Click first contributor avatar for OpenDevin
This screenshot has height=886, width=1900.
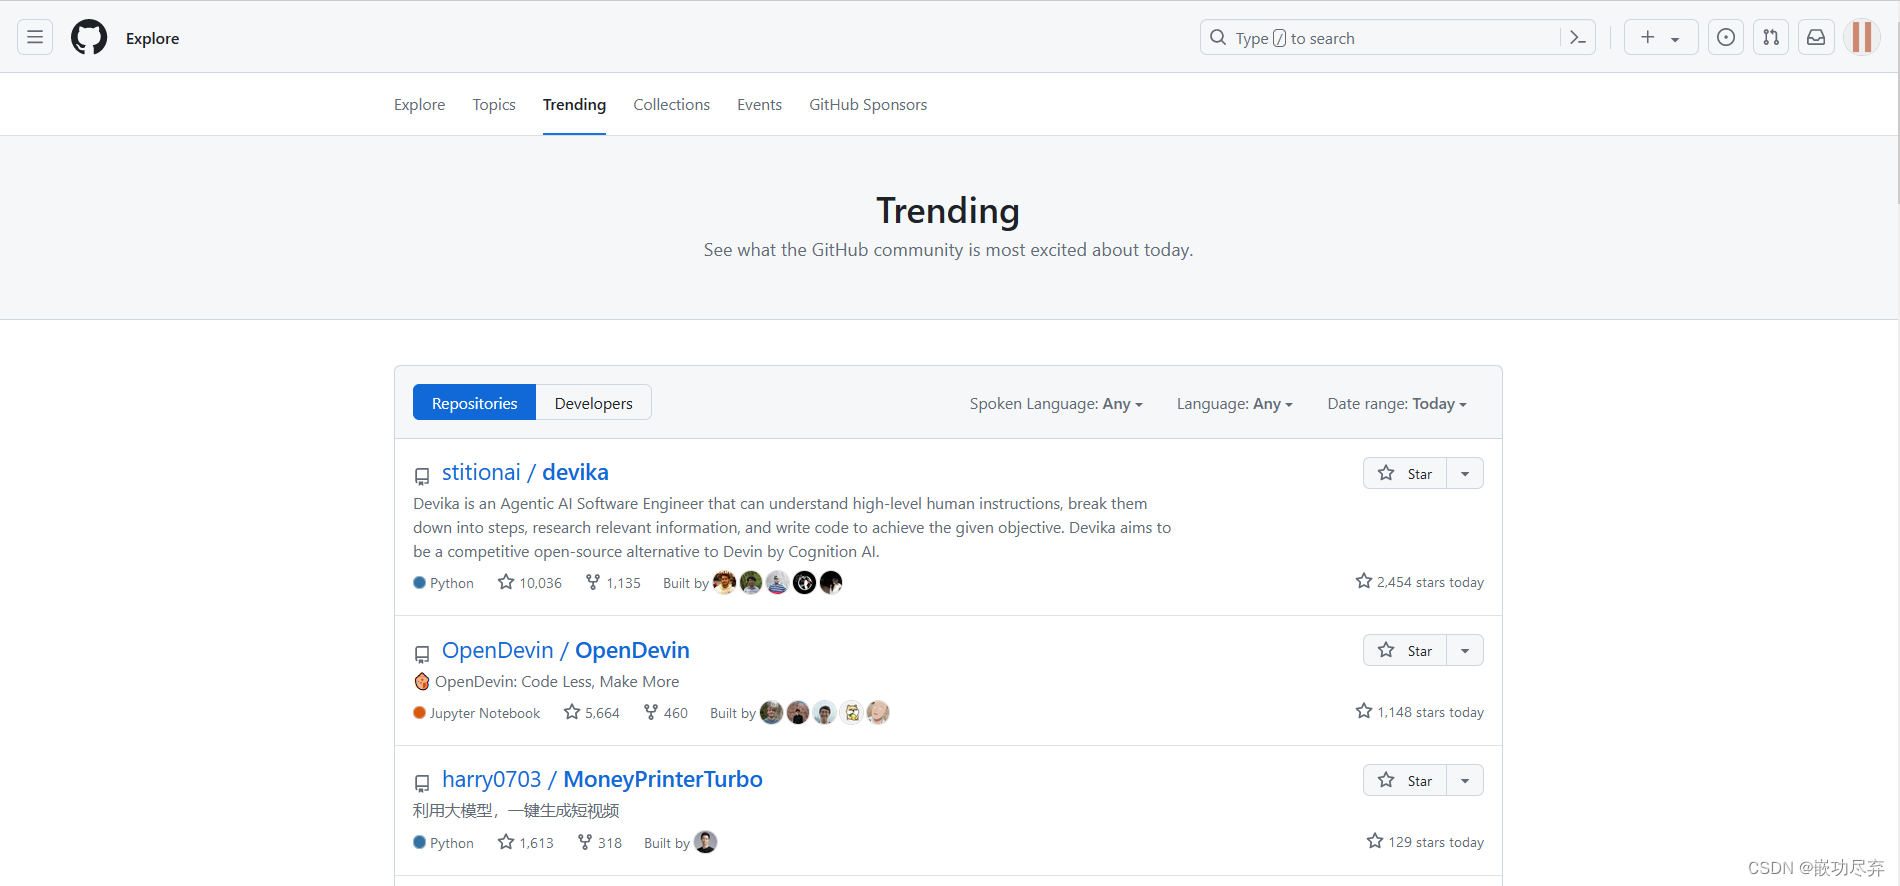[x=771, y=712]
